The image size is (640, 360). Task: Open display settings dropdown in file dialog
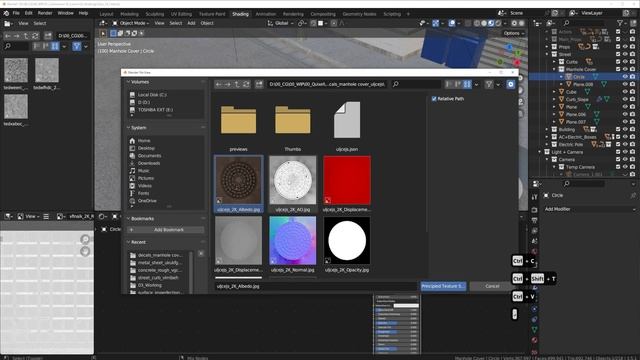pyautogui.click(x=476, y=84)
